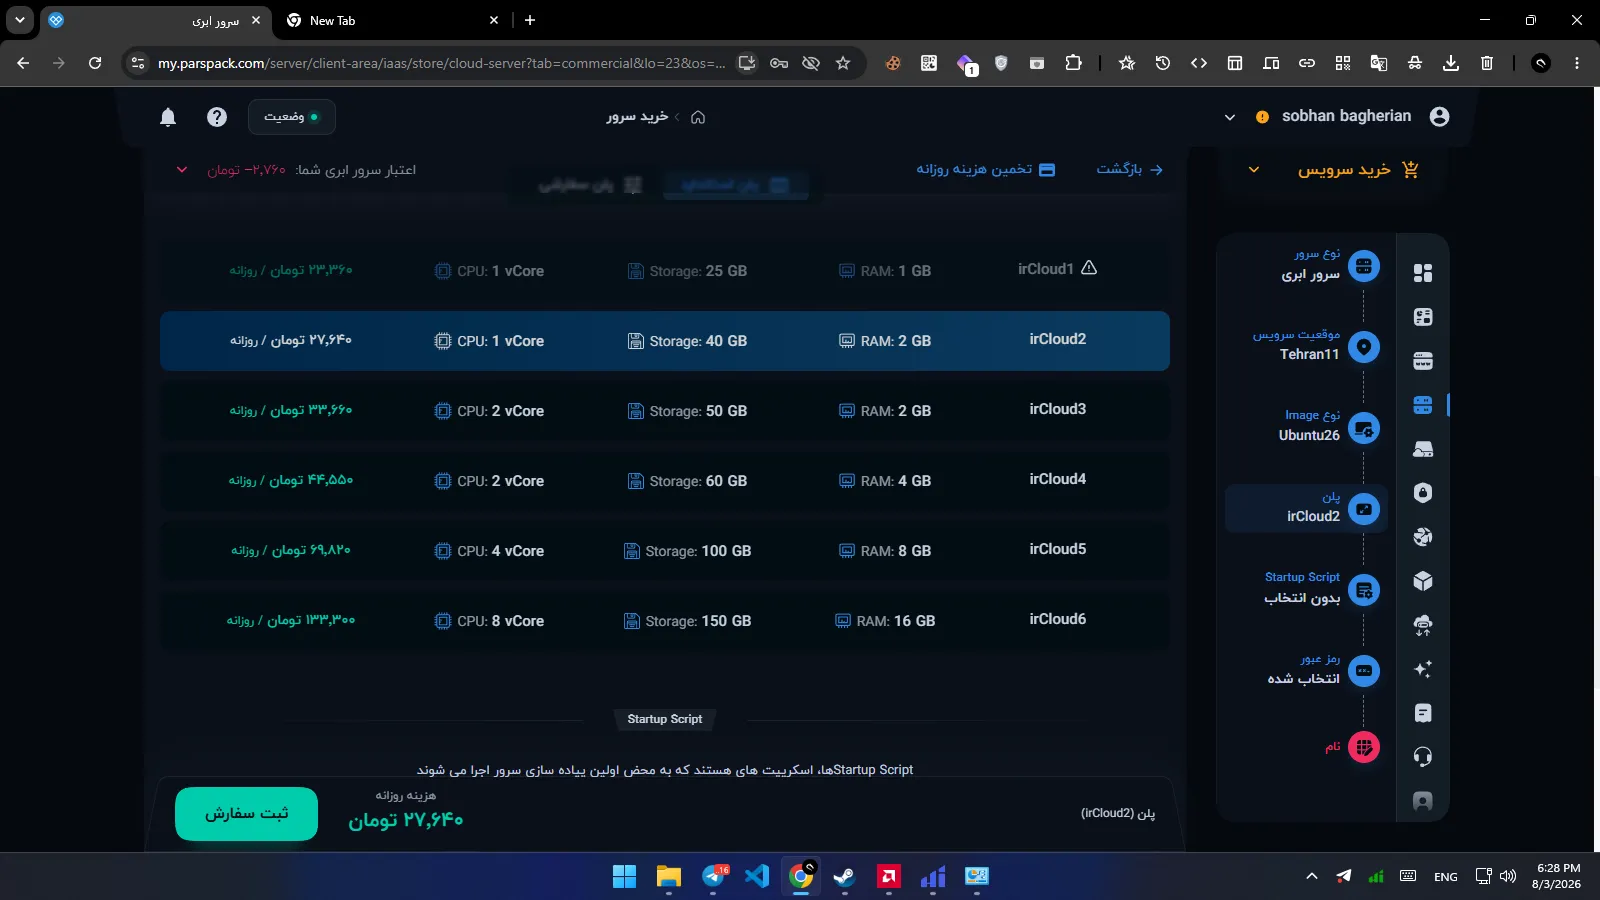1600x900 pixels.
Task: Select the red name (نام) step icon
Action: [1364, 747]
